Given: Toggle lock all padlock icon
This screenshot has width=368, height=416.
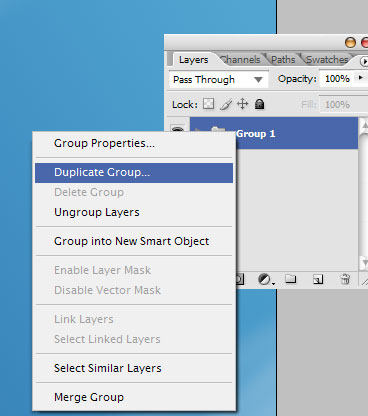Looking at the screenshot, I should tap(259, 104).
